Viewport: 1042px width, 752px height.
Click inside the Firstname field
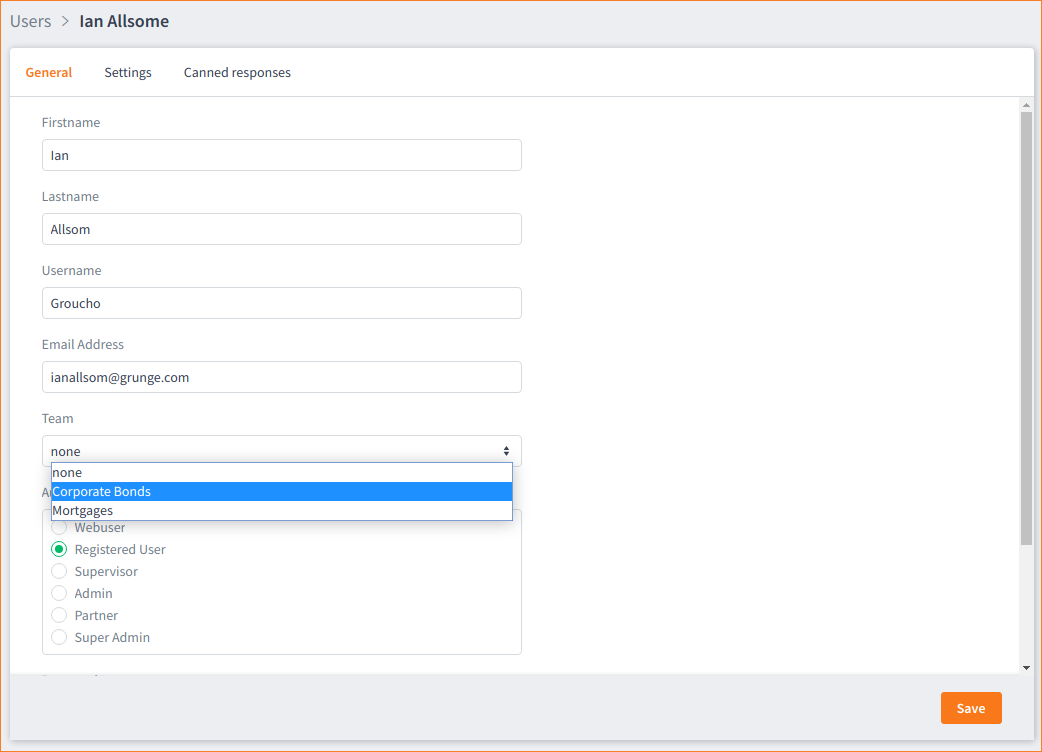[x=281, y=155]
